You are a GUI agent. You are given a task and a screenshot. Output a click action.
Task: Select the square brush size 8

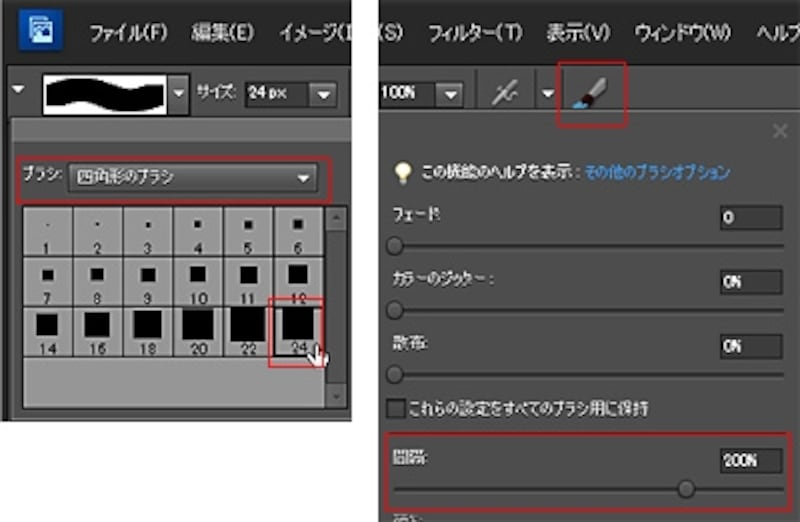coord(97,282)
